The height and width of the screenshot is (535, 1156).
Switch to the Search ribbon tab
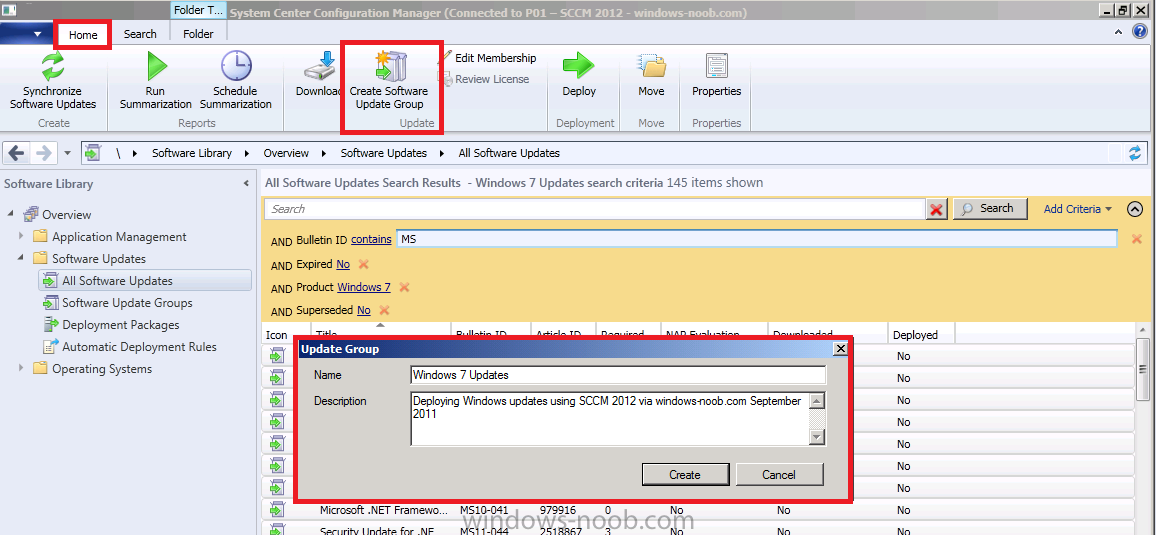(x=140, y=34)
